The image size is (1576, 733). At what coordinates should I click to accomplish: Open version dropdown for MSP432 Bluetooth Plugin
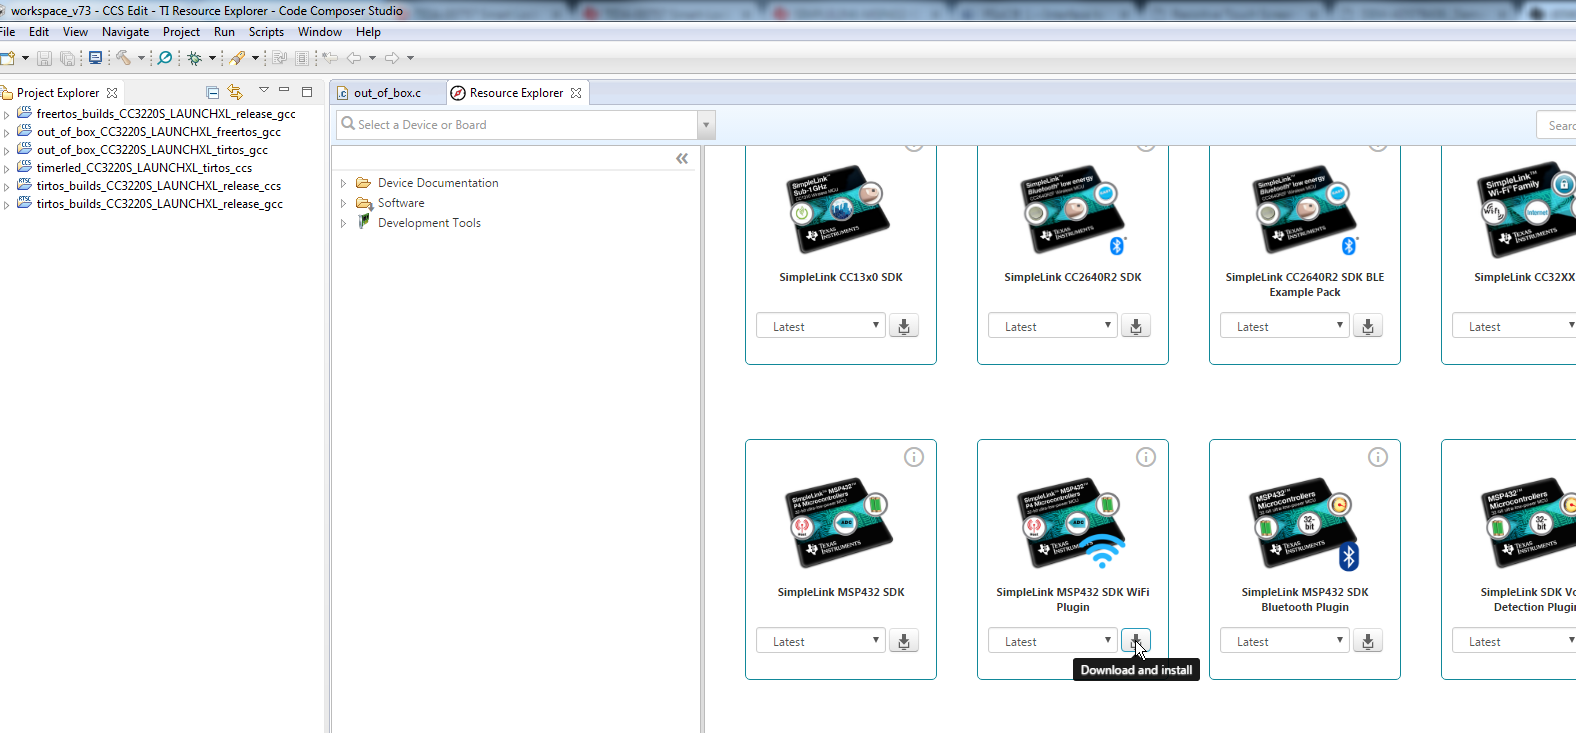click(1285, 641)
